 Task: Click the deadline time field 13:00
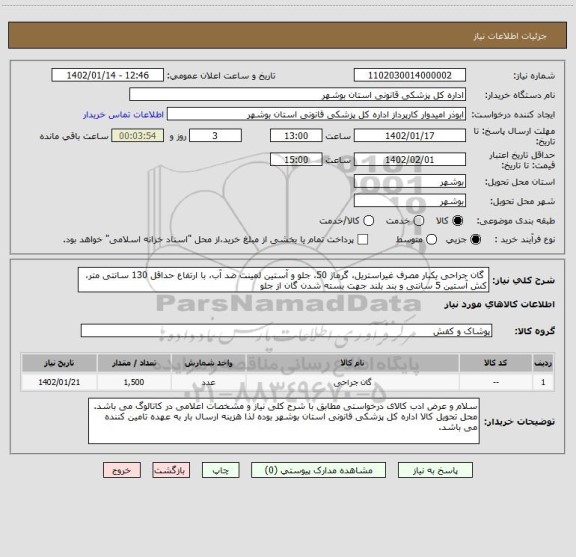tap(296, 136)
